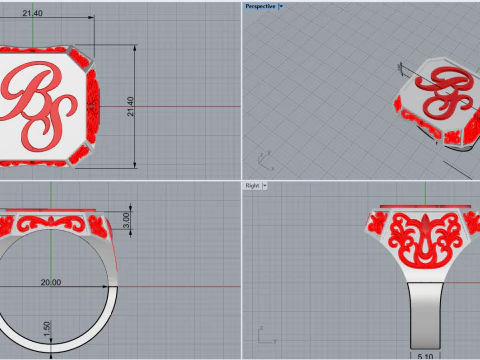Select the central filigree ornament in Right view
480x360 pixels.
point(426,240)
